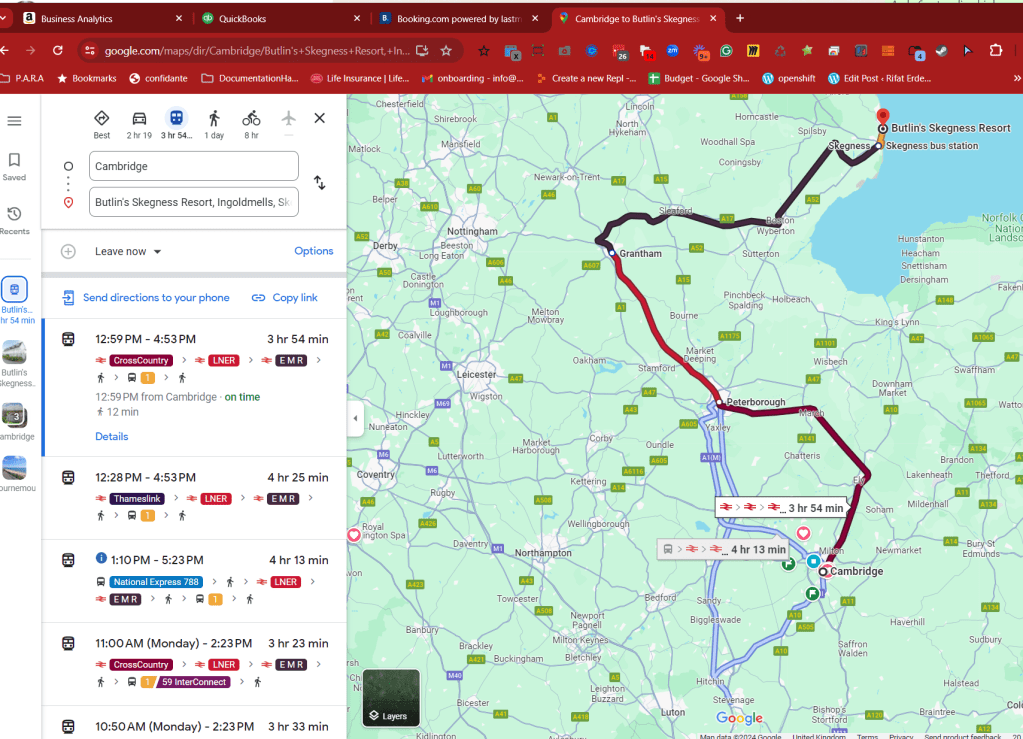This screenshot has height=739, width=1023.
Task: Reverse starting point and destination
Action: [x=319, y=183]
